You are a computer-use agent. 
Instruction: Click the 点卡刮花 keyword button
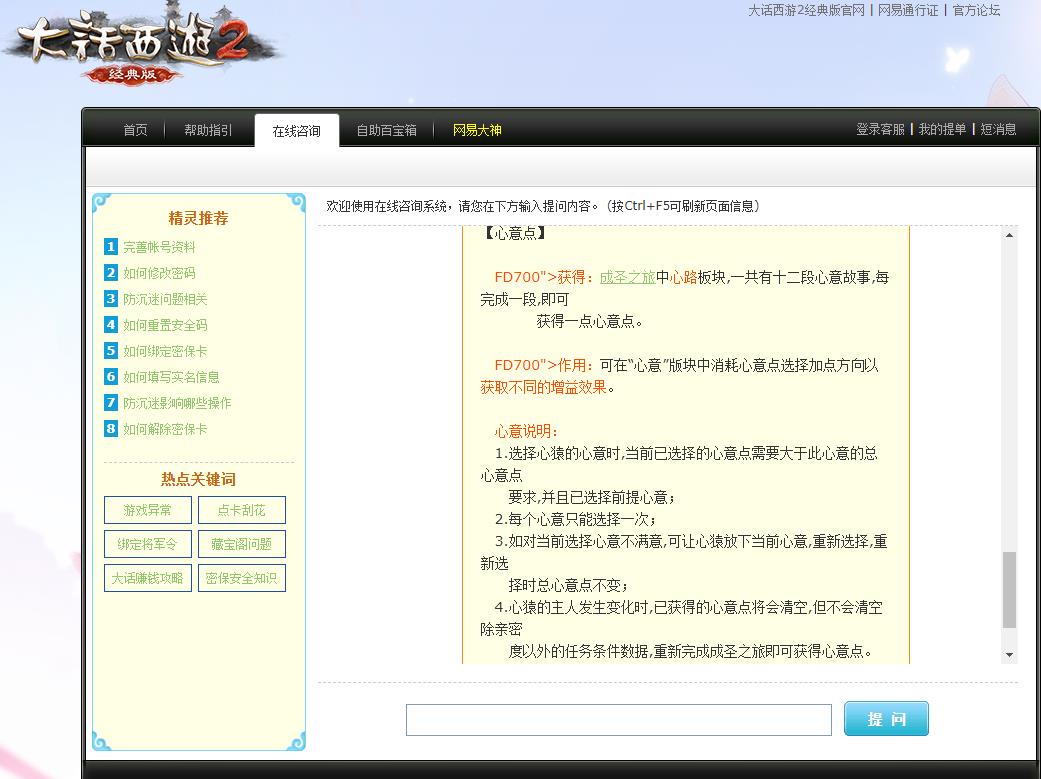(x=242, y=510)
